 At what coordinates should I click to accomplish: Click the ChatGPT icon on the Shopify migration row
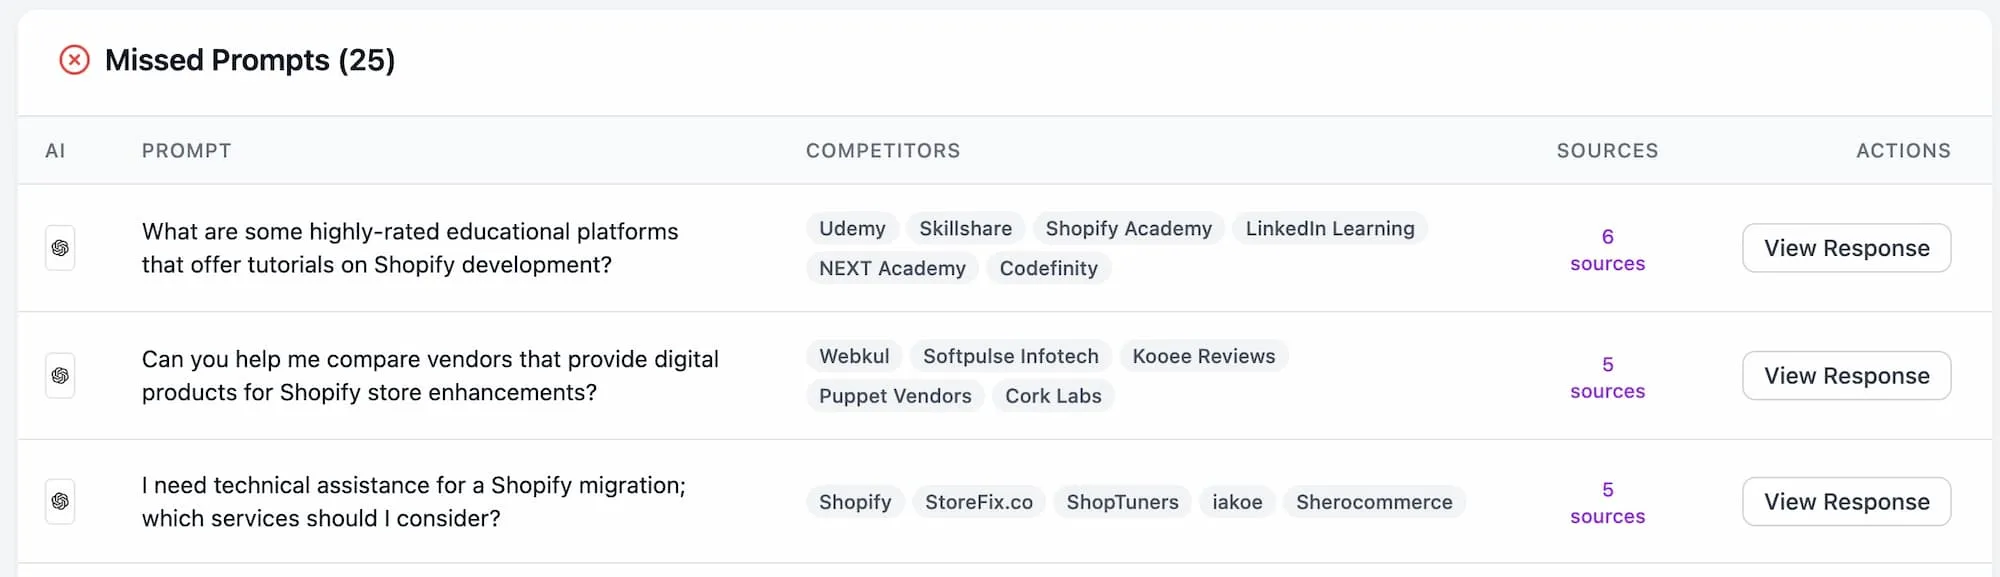(x=60, y=501)
